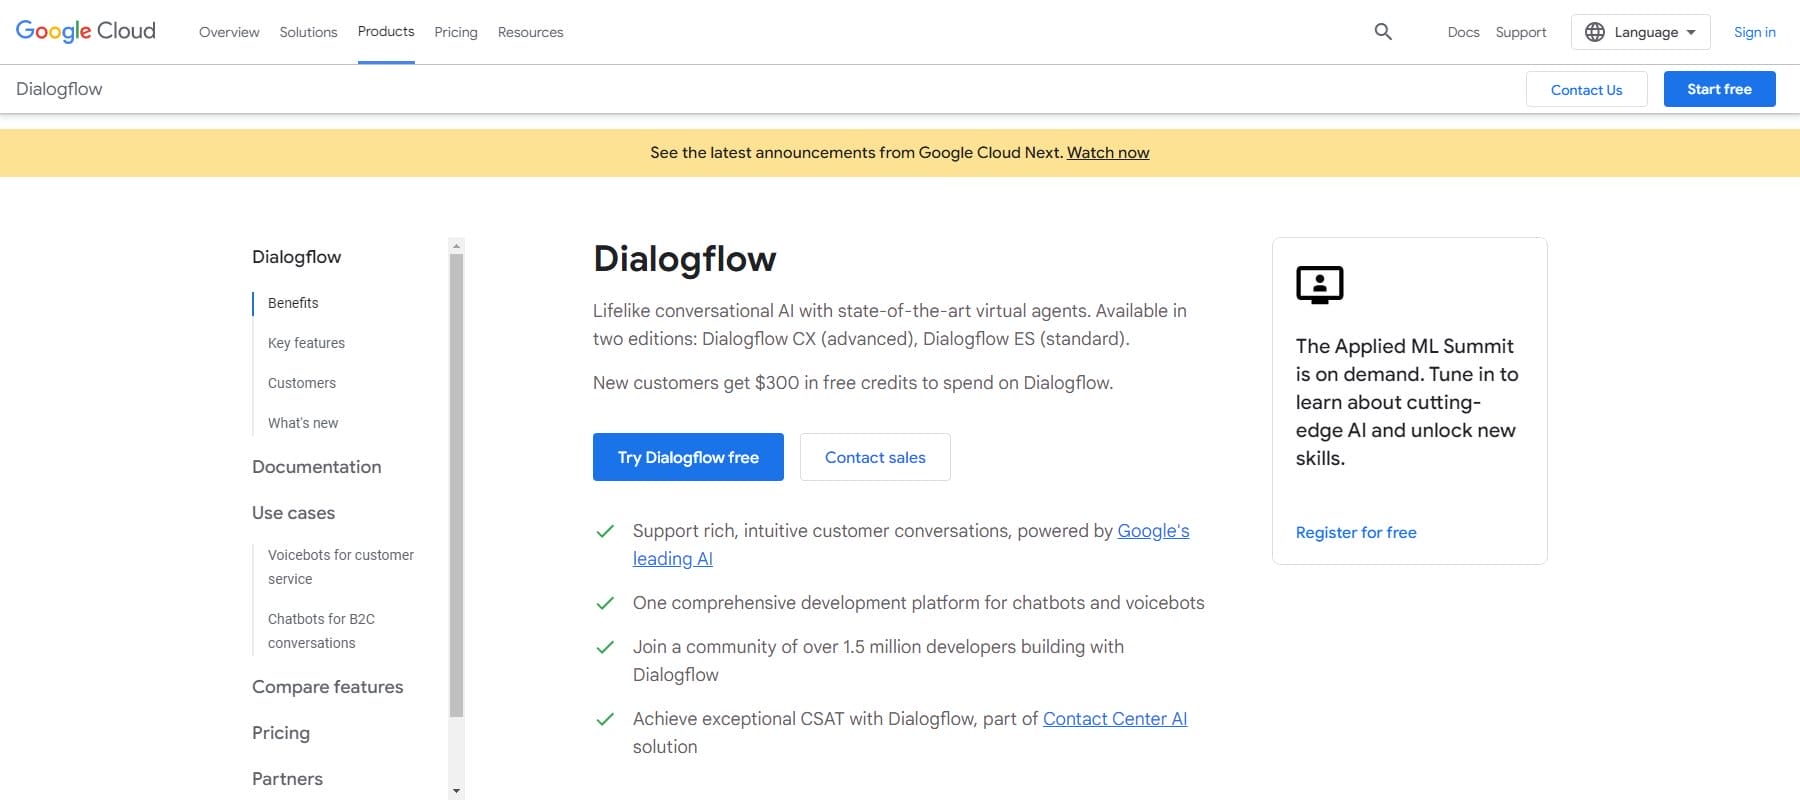Click the Applied ML Summit presentation icon
The image size is (1800, 800).
(x=1319, y=285)
